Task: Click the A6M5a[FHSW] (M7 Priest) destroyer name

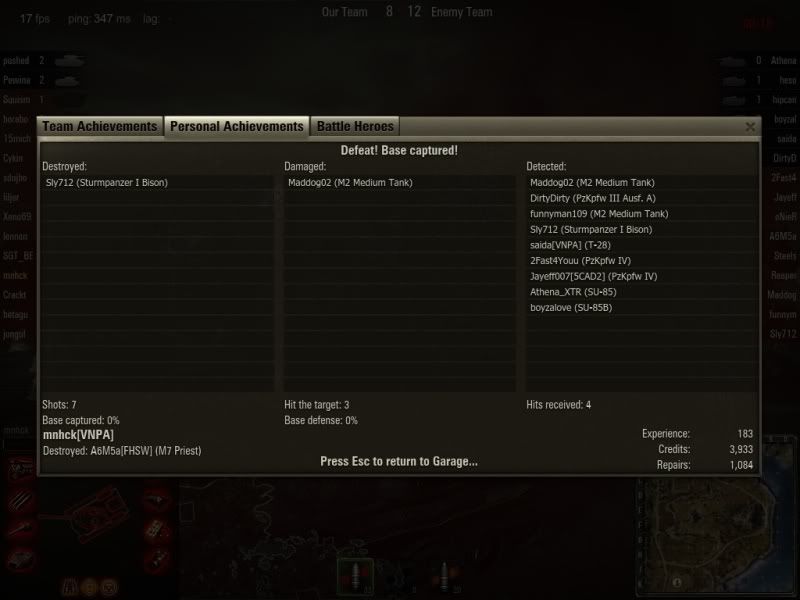Action: 146,451
